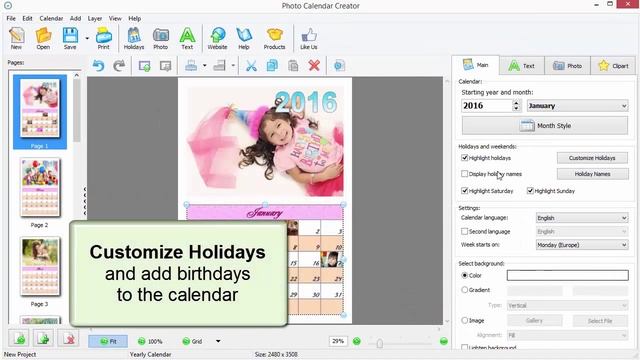Add a photo using the Photo toolbar icon
Viewport: 640px width, 360px height.
pyautogui.click(x=160, y=38)
